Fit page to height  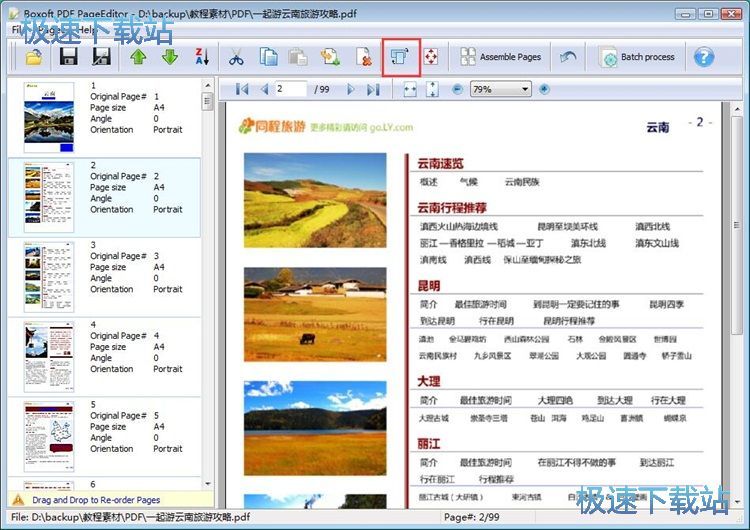(432, 89)
